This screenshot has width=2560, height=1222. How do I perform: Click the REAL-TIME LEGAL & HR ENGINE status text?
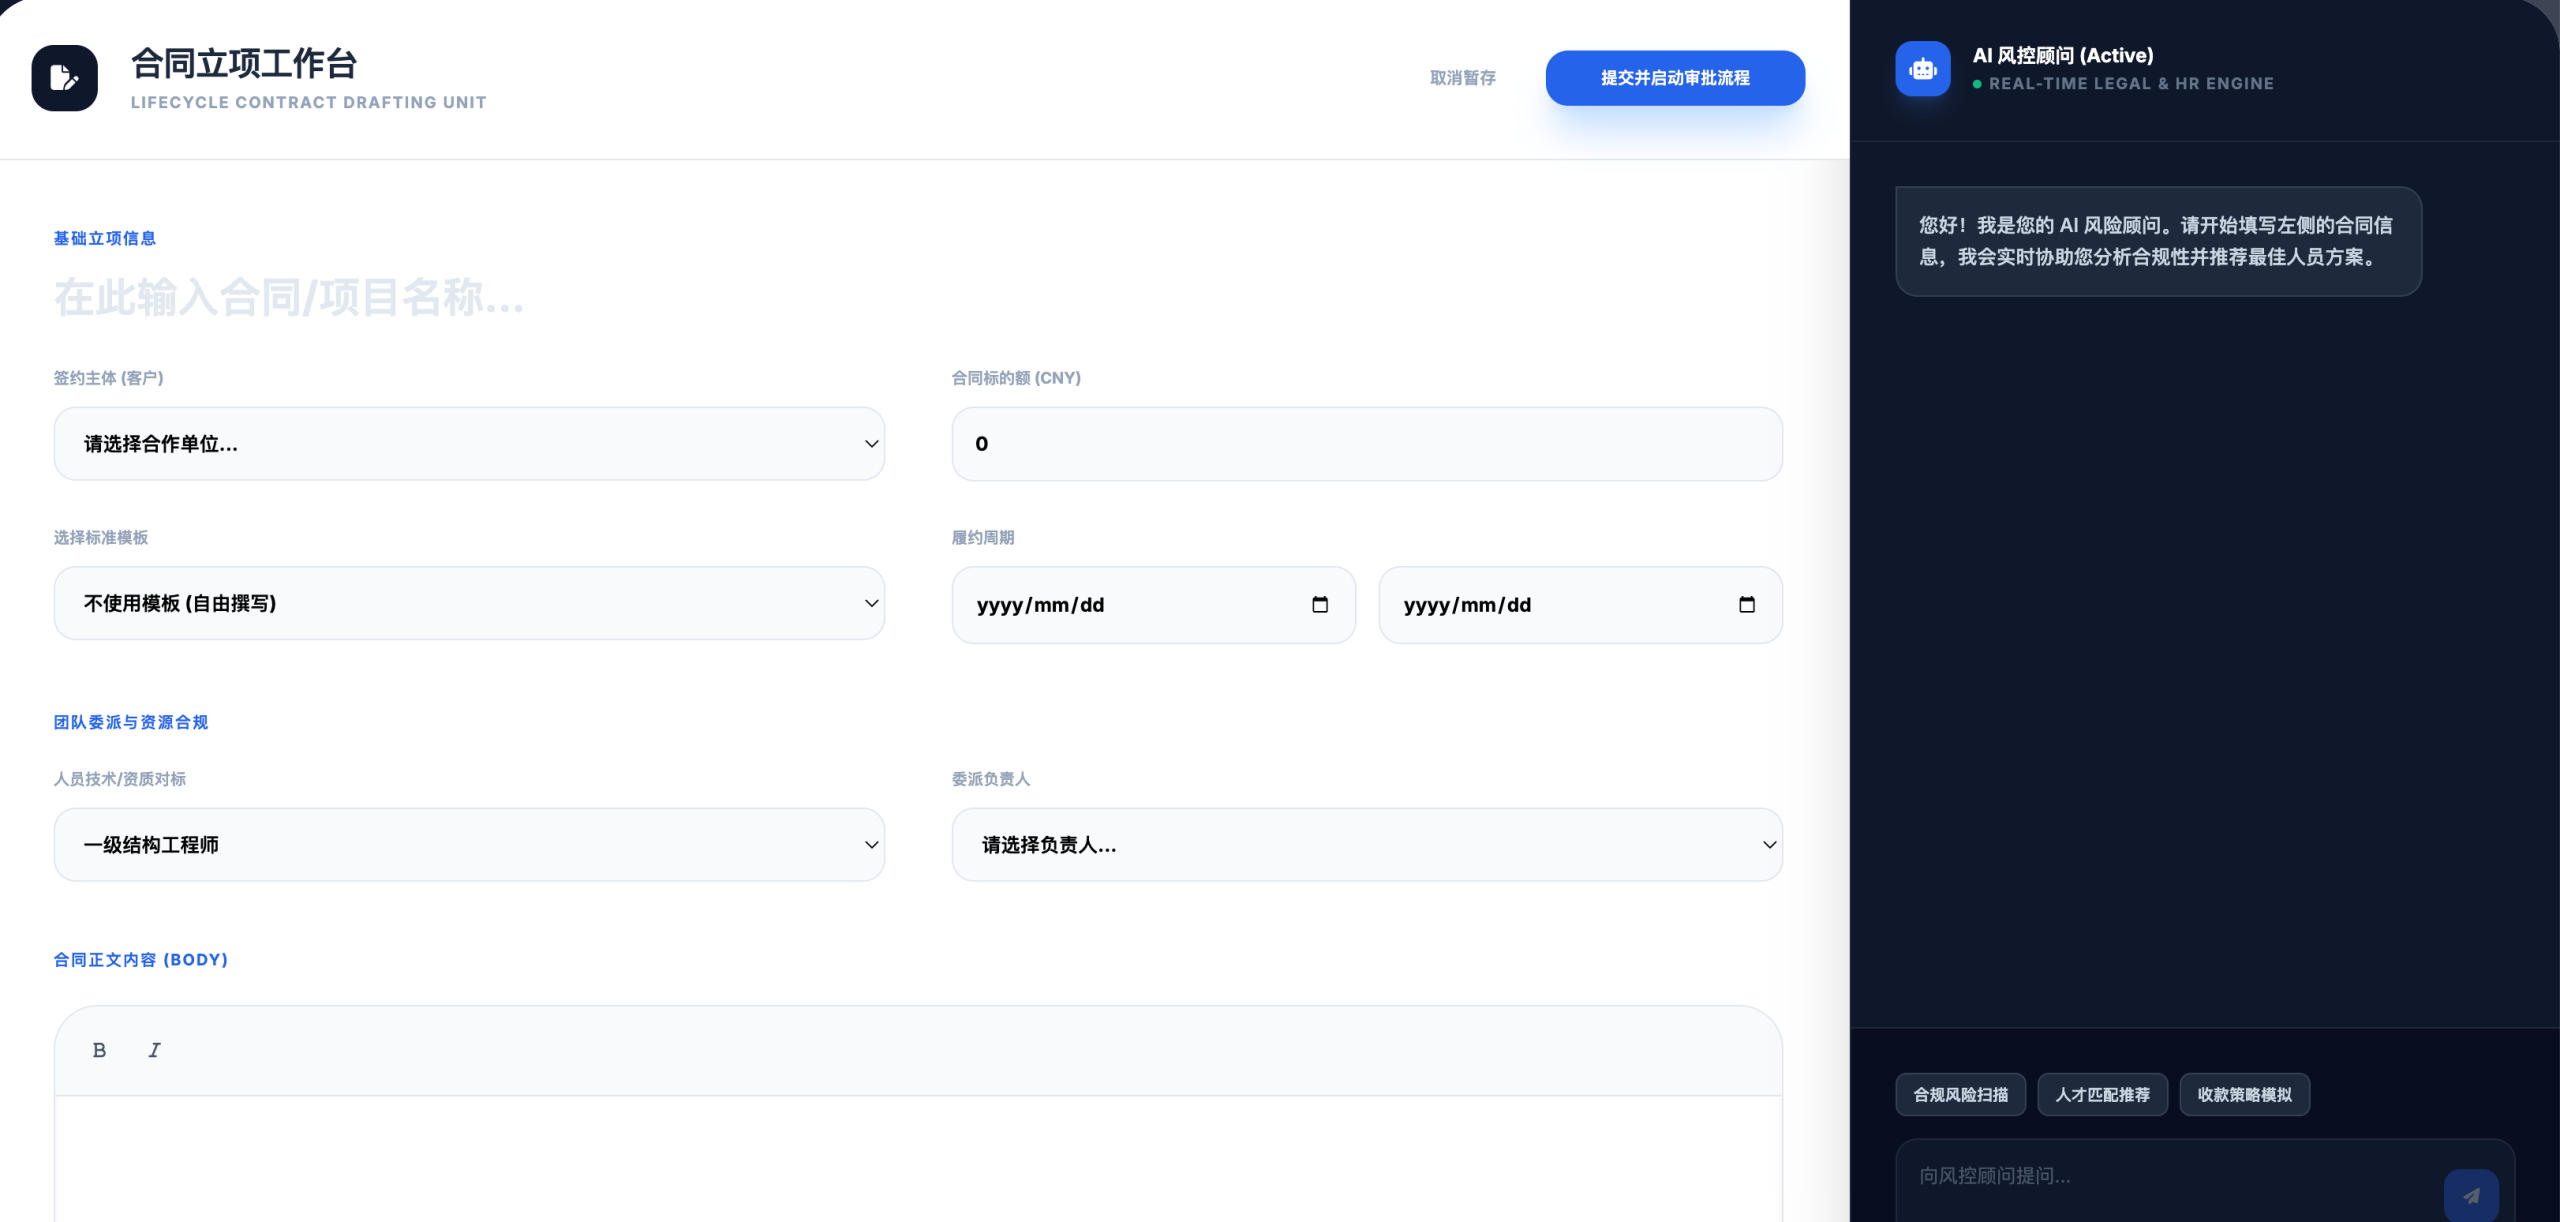click(x=2131, y=84)
